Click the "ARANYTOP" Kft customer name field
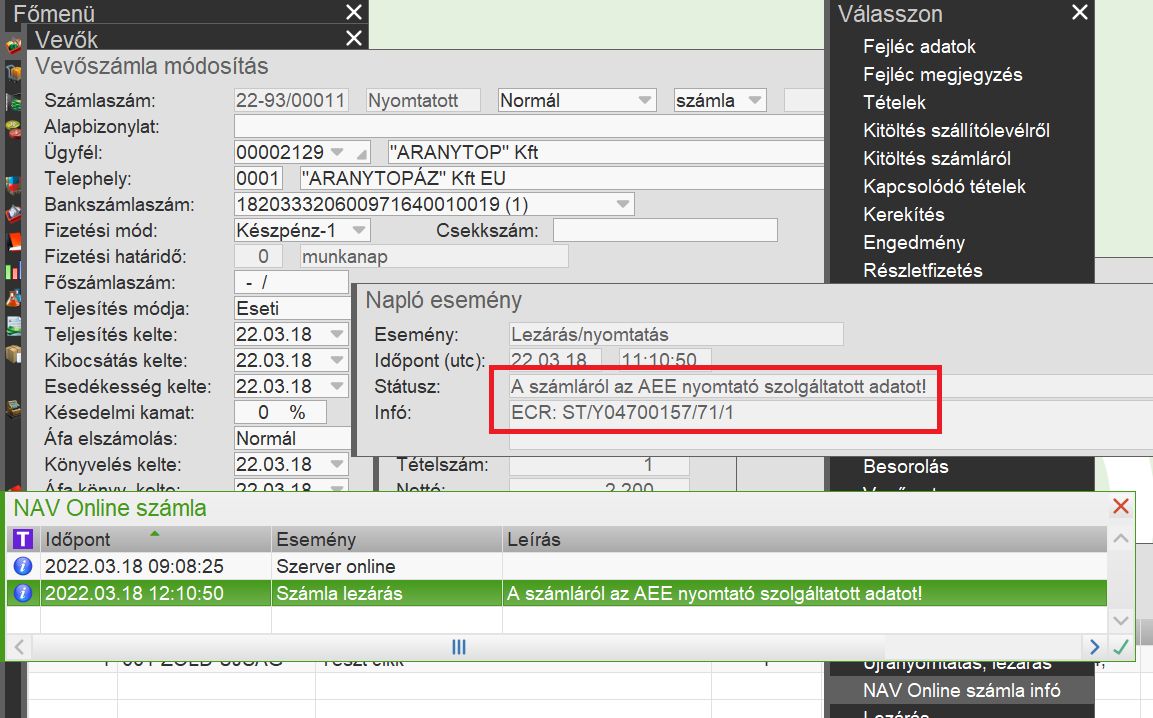 (x=605, y=152)
